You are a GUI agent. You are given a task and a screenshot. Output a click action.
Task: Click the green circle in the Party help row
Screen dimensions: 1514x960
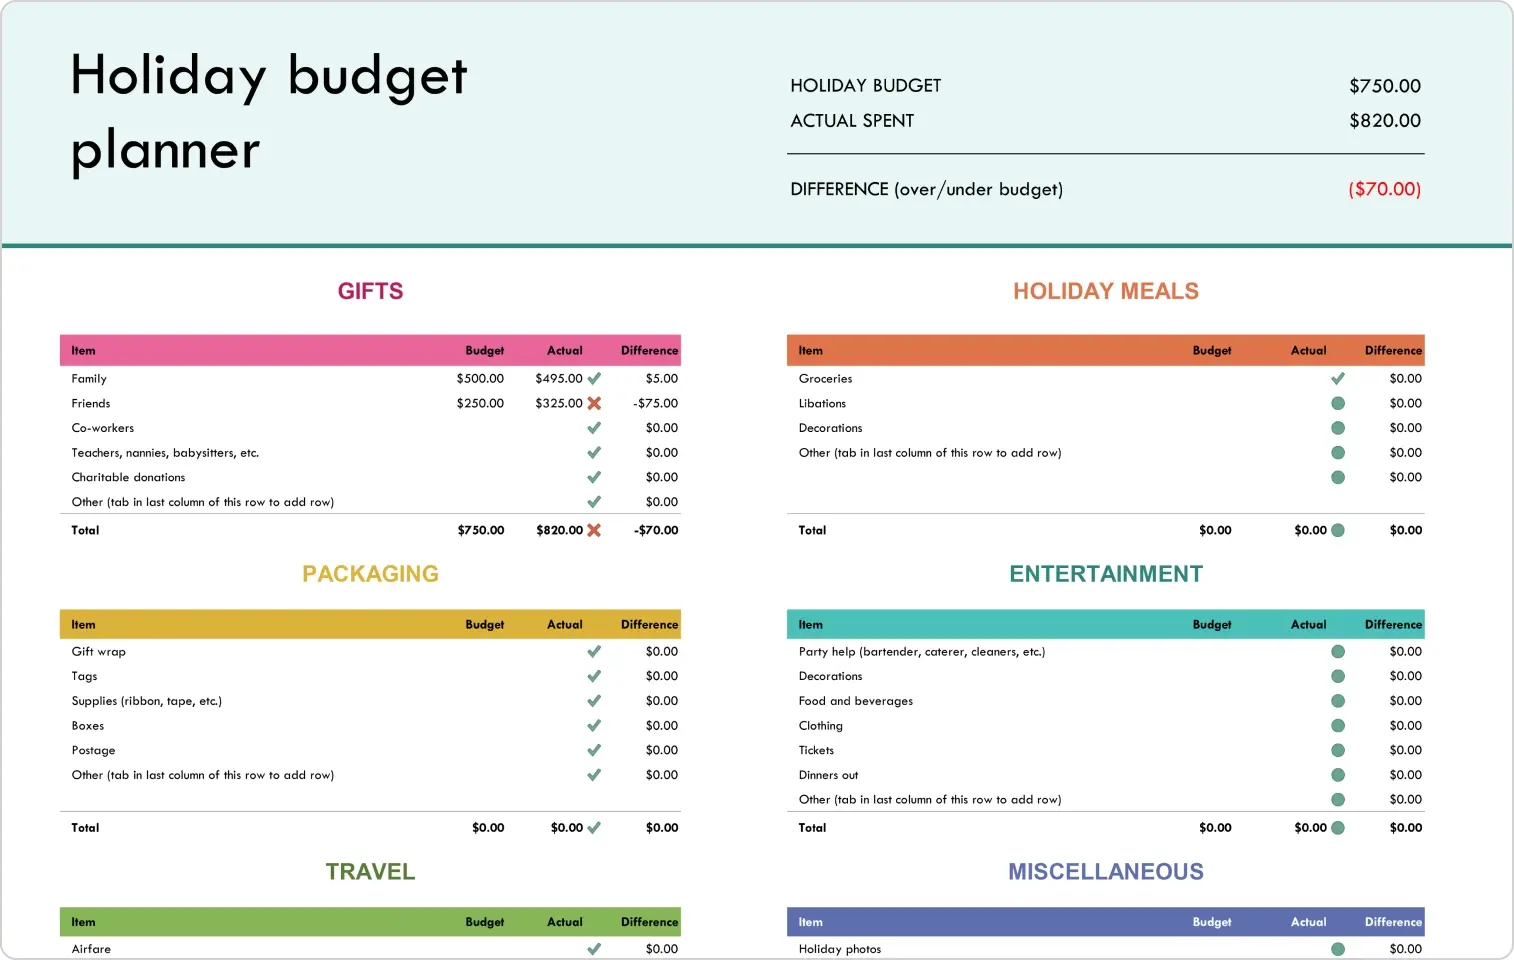(1338, 651)
